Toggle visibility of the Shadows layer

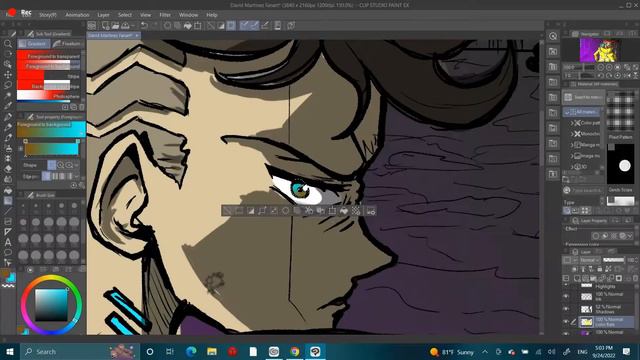tap(566, 309)
